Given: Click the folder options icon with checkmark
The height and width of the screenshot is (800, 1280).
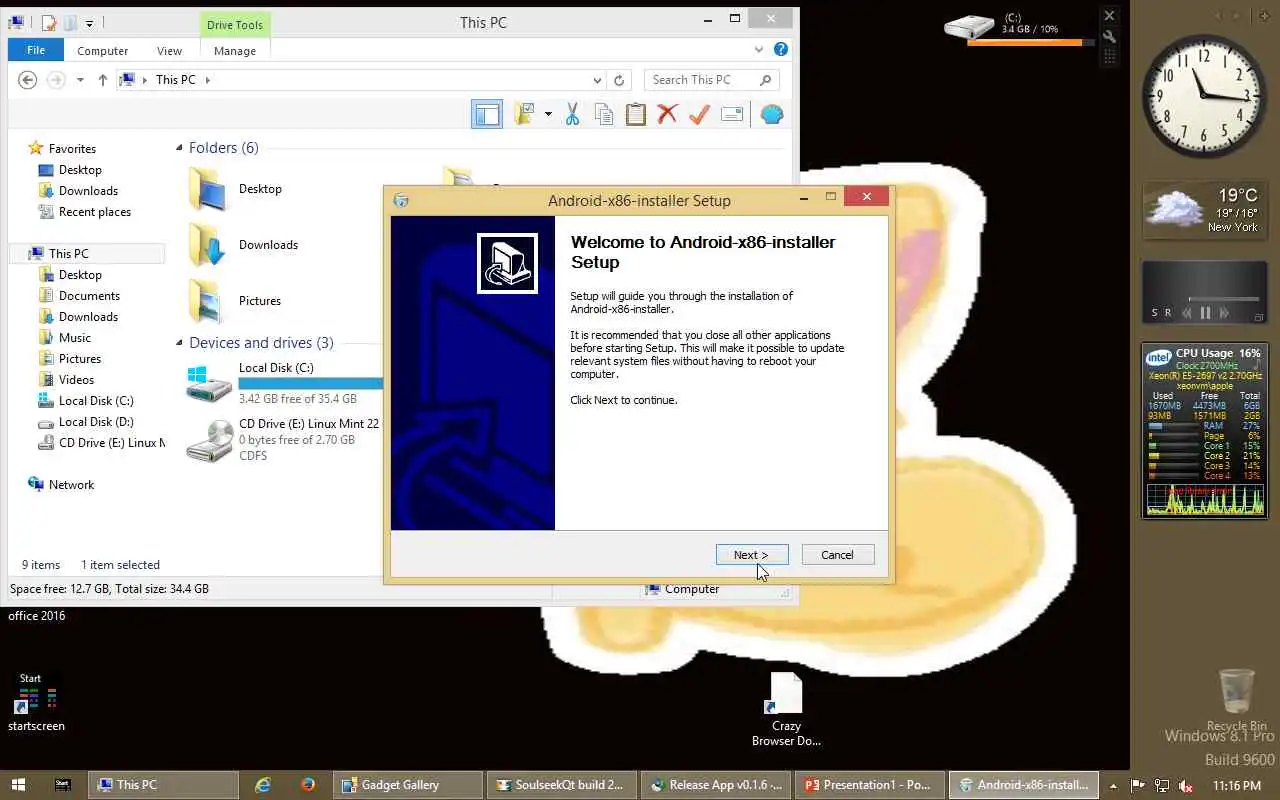Looking at the screenshot, I should point(524,114).
